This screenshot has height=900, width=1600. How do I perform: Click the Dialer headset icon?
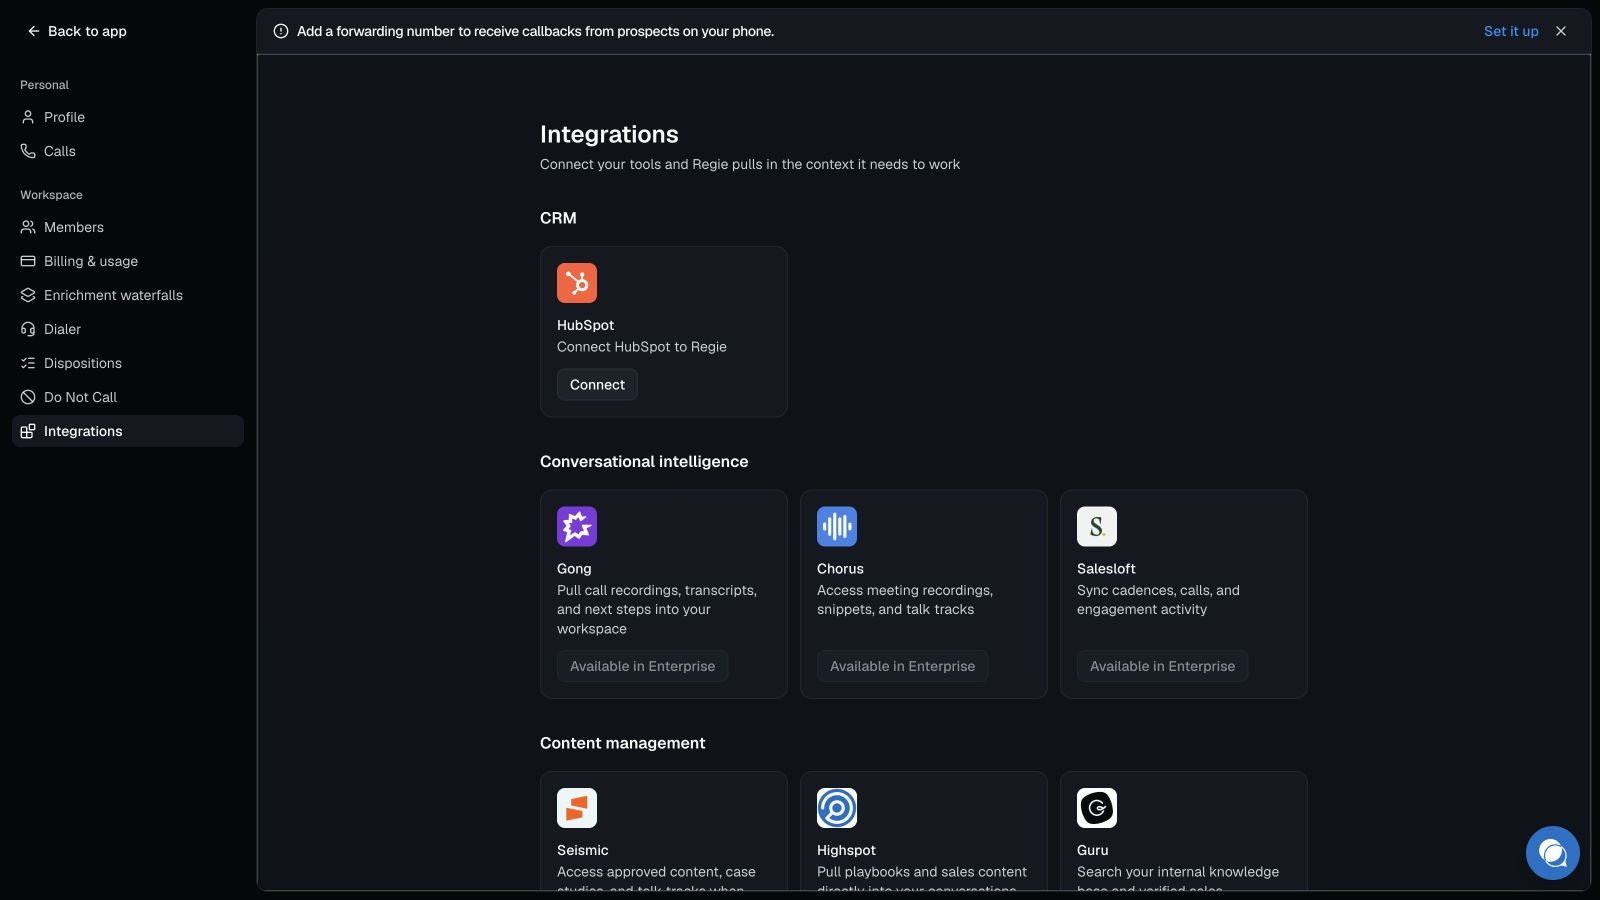point(28,329)
